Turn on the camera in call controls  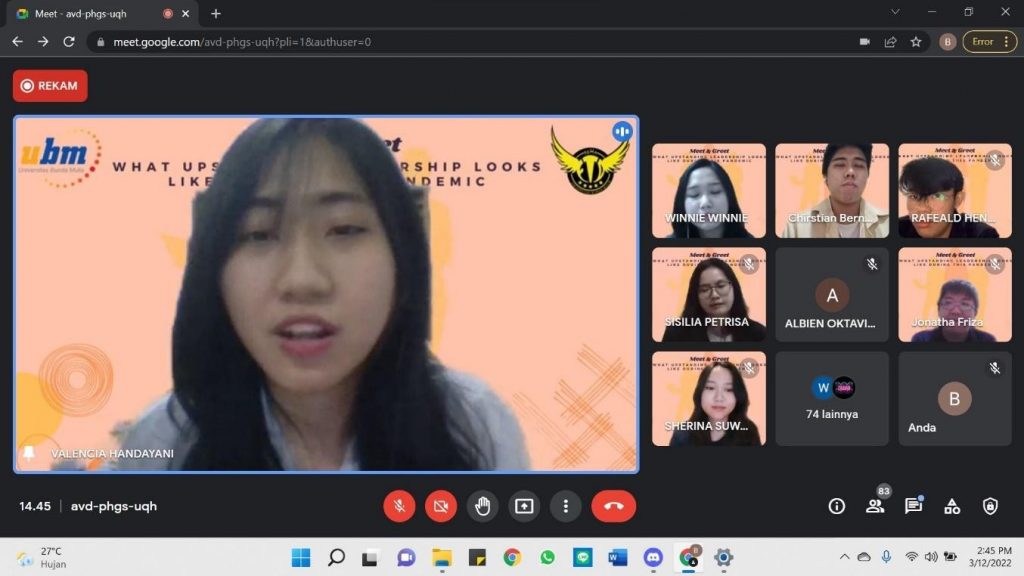(x=441, y=506)
